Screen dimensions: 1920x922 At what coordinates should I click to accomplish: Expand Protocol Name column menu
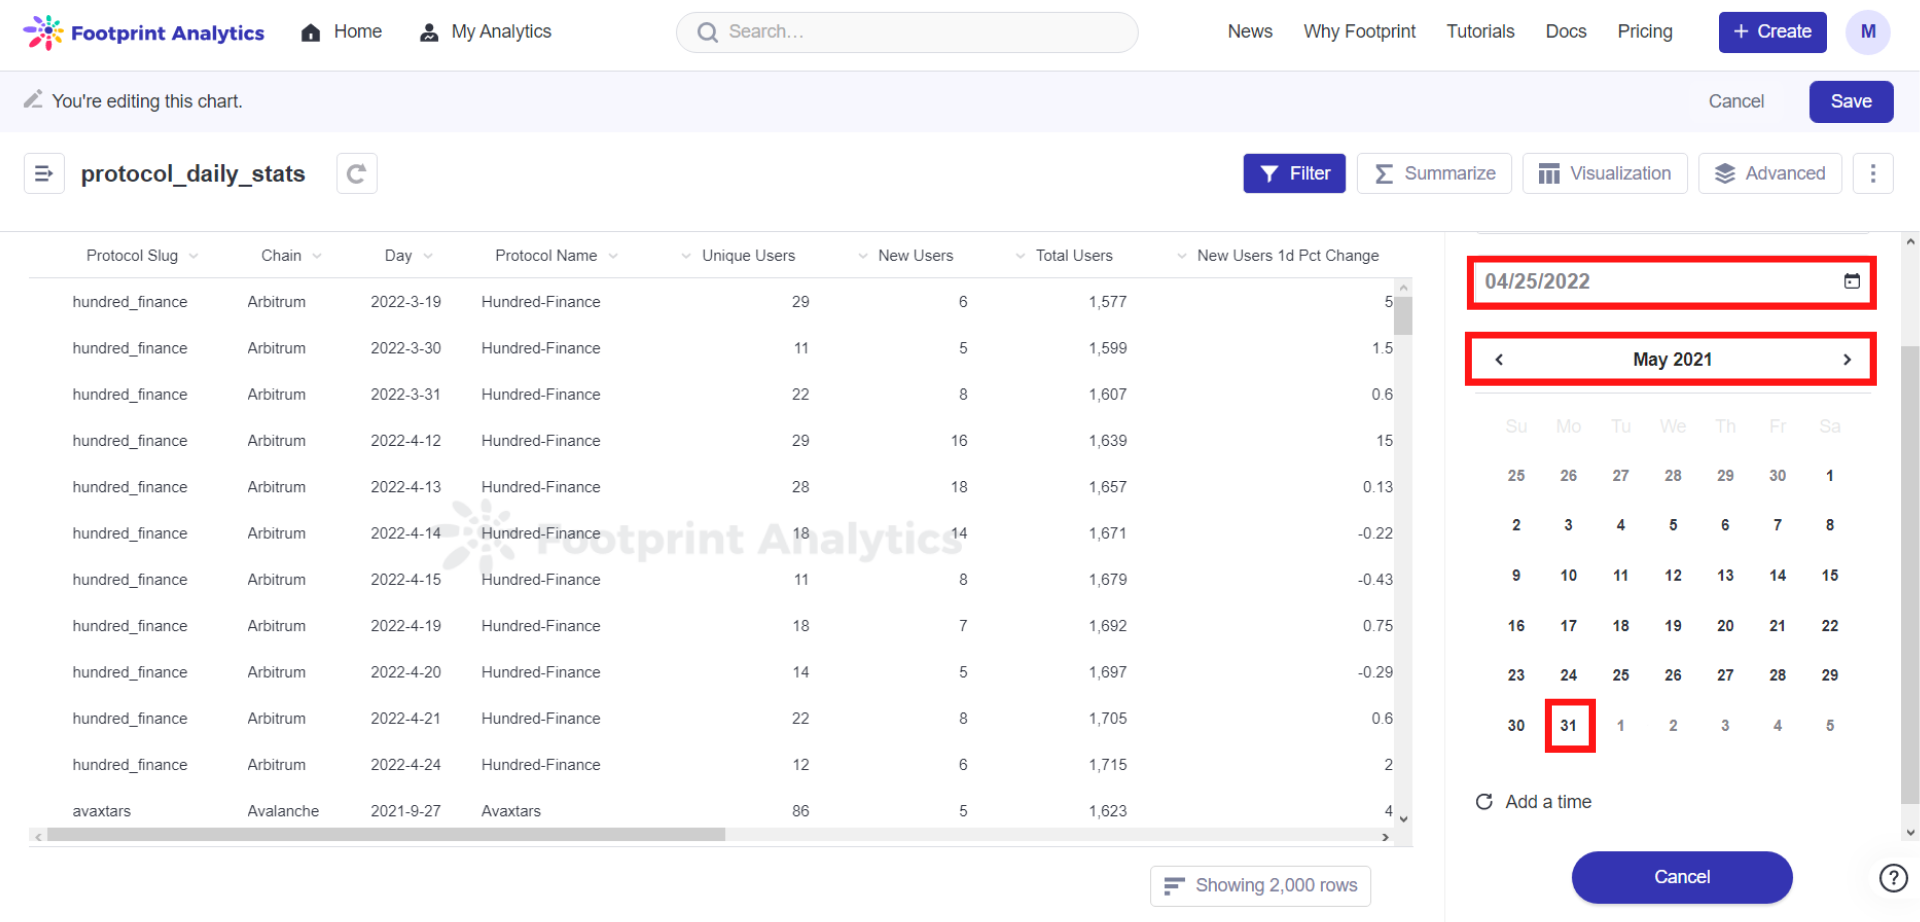pos(613,256)
